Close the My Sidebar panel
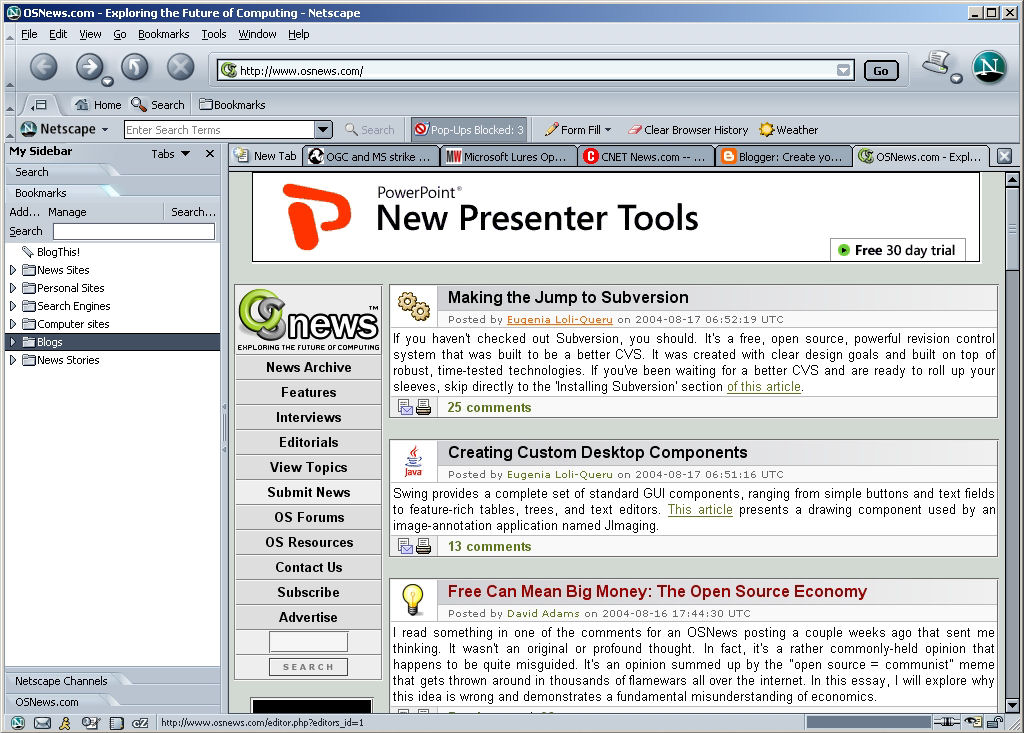1024x733 pixels. pyautogui.click(x=210, y=154)
